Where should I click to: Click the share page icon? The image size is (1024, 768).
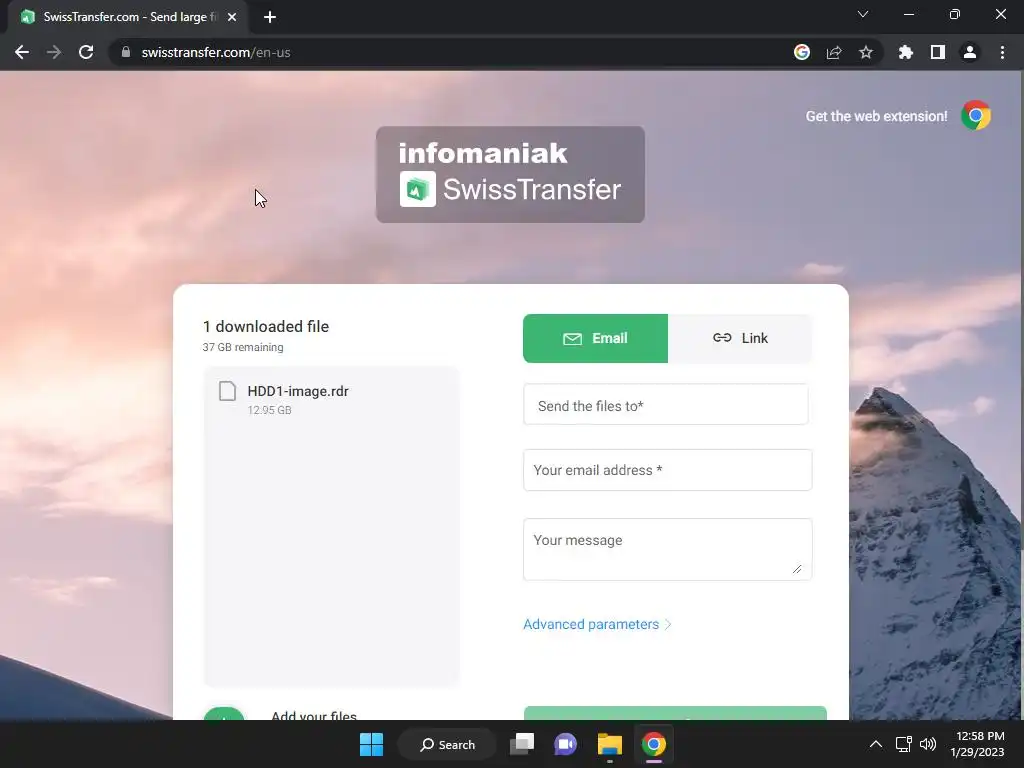point(834,52)
